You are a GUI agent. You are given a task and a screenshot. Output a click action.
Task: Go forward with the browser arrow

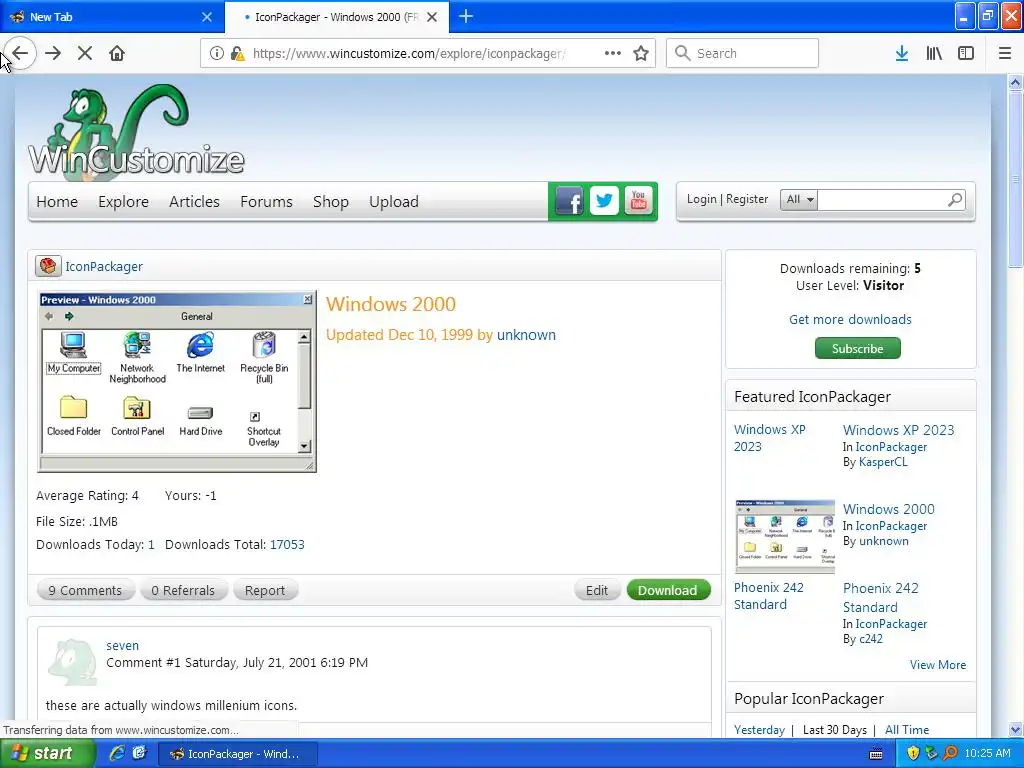53,54
